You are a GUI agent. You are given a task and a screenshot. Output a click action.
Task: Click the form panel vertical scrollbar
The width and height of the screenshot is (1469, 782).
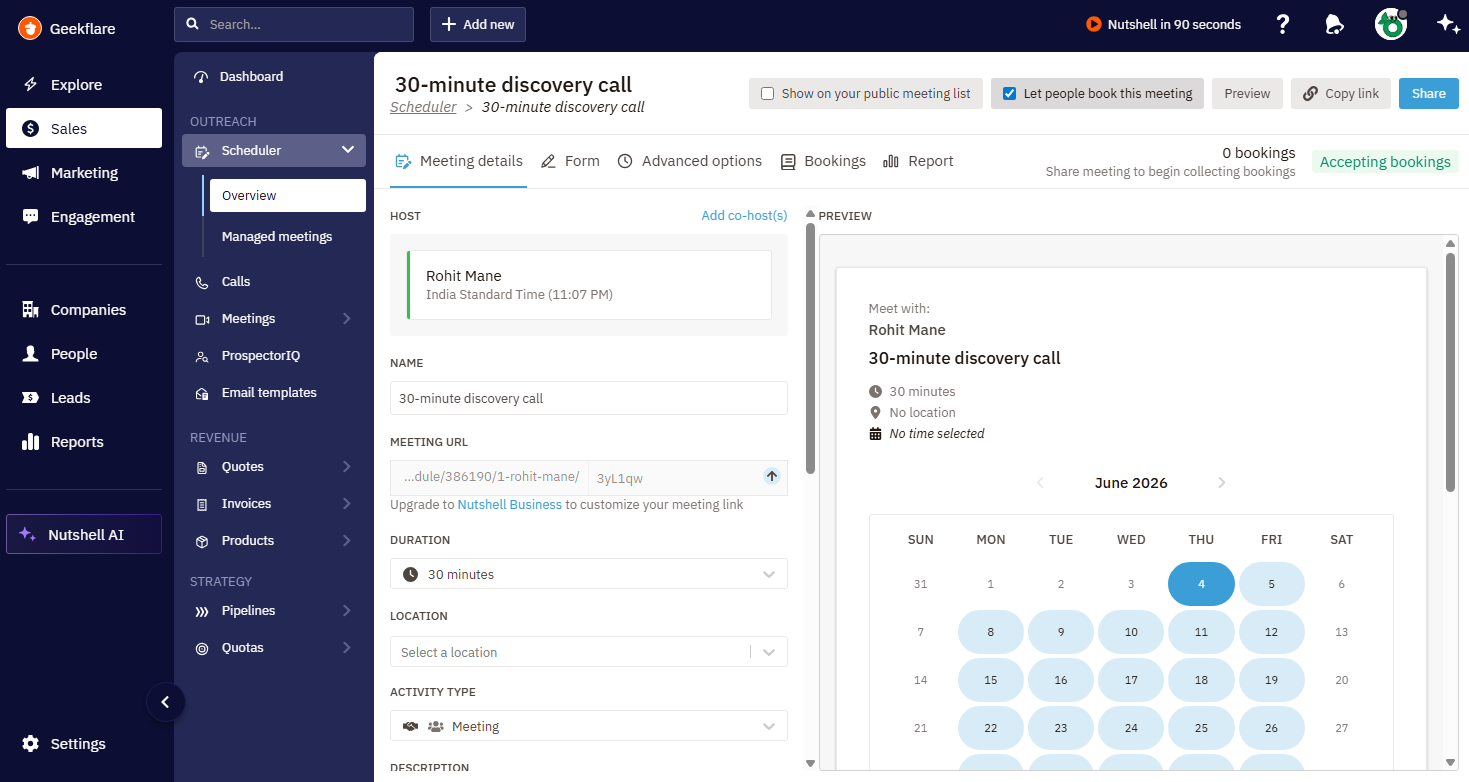pyautogui.click(x=810, y=348)
